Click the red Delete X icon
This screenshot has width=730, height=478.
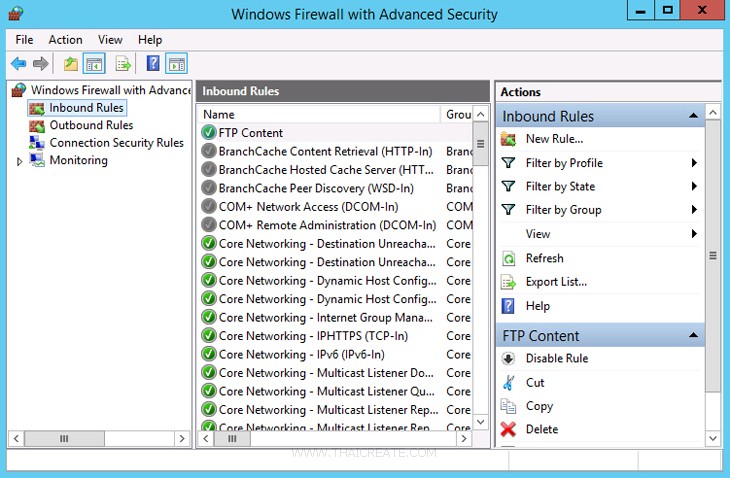tap(508, 429)
